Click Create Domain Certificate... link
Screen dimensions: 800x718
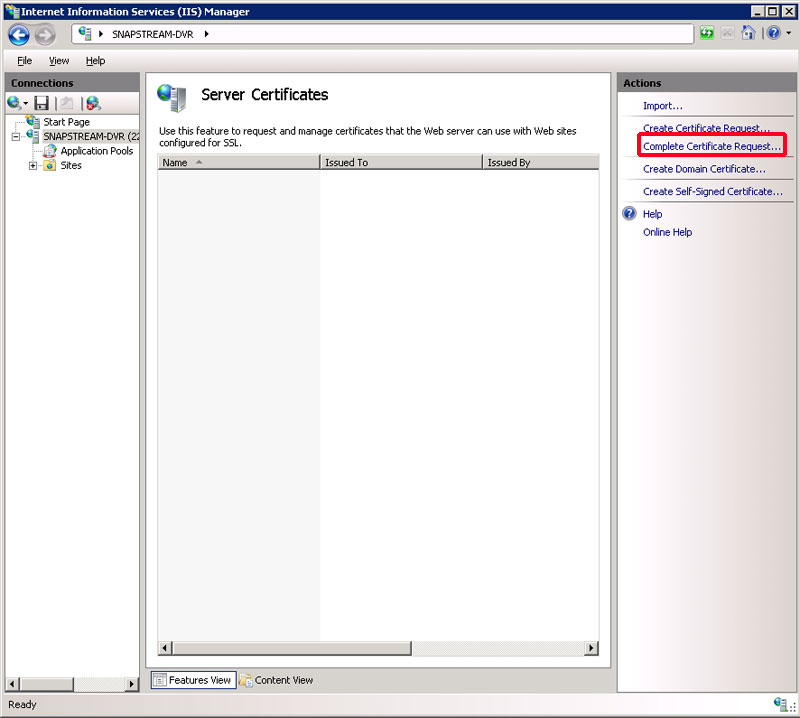pos(704,169)
